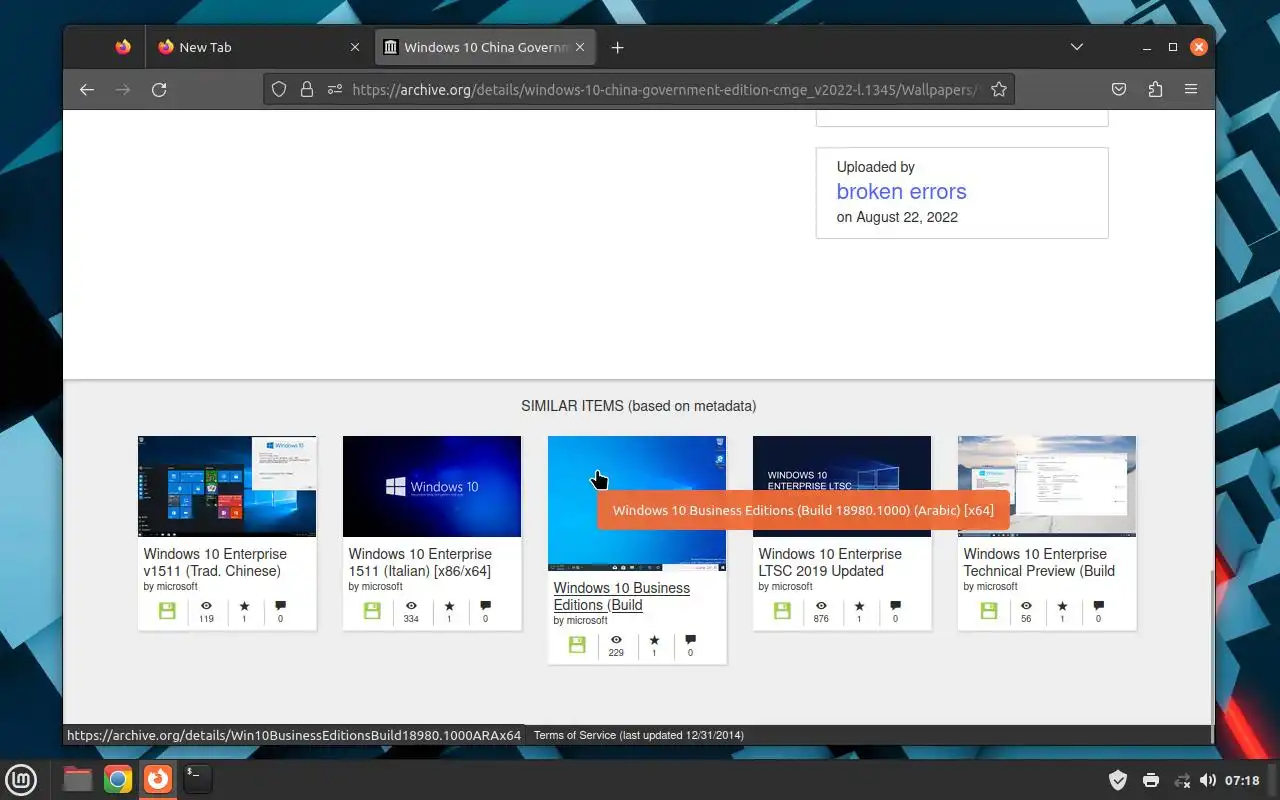Click software disk icon on LTSC 2019 card
Viewport: 1280px width, 800px height.
click(782, 610)
